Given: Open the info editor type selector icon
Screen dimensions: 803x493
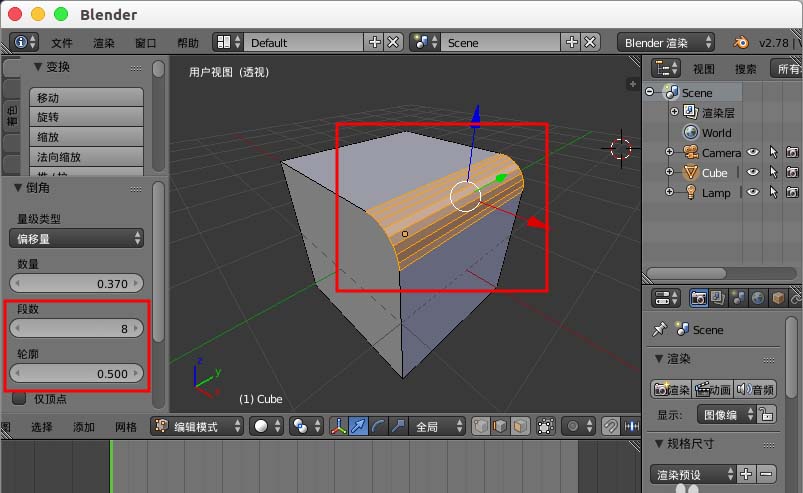Looking at the screenshot, I should pyautogui.click(x=24, y=42).
